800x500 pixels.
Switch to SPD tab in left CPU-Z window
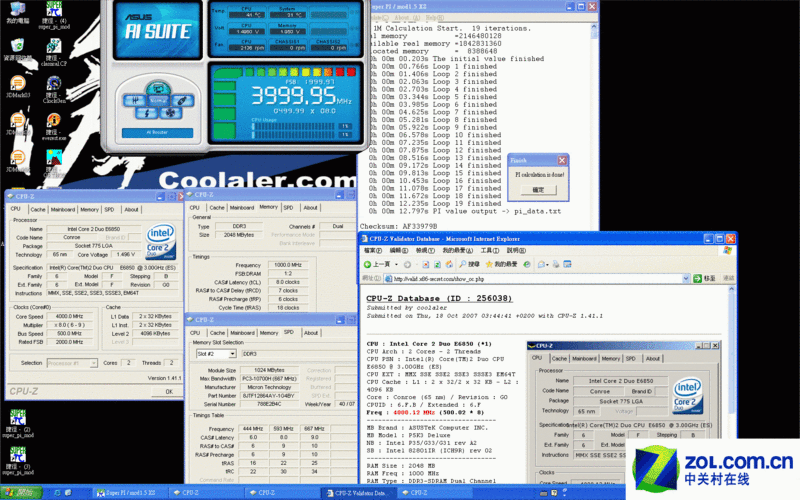(110, 210)
